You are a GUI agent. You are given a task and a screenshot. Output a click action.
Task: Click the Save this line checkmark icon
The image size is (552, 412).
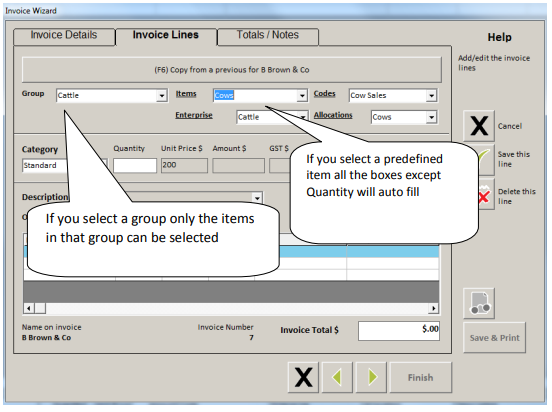[486, 160]
